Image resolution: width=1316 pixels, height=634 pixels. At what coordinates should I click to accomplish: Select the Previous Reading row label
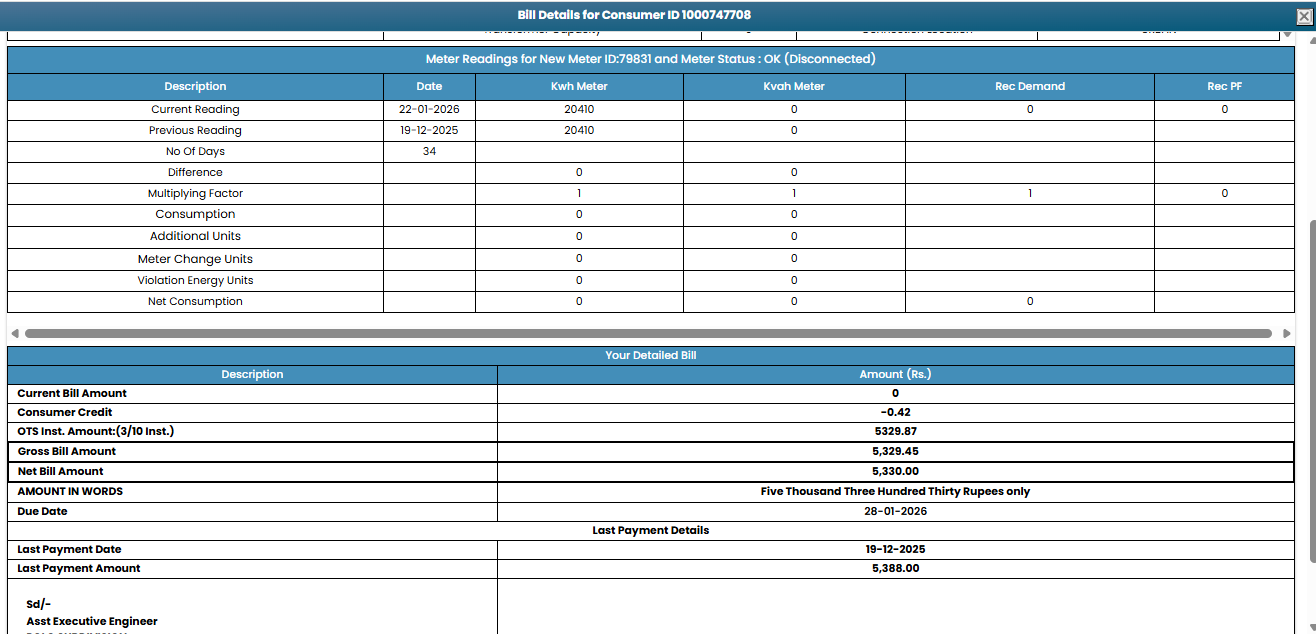tap(195, 130)
